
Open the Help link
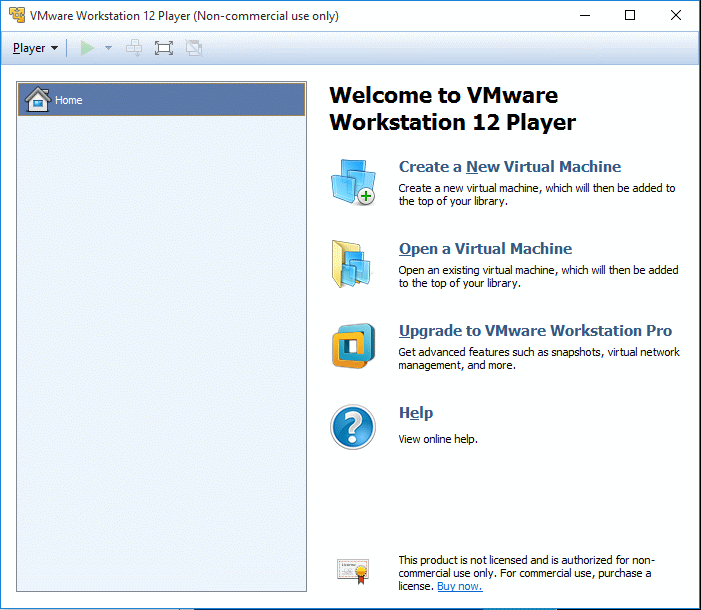(415, 413)
